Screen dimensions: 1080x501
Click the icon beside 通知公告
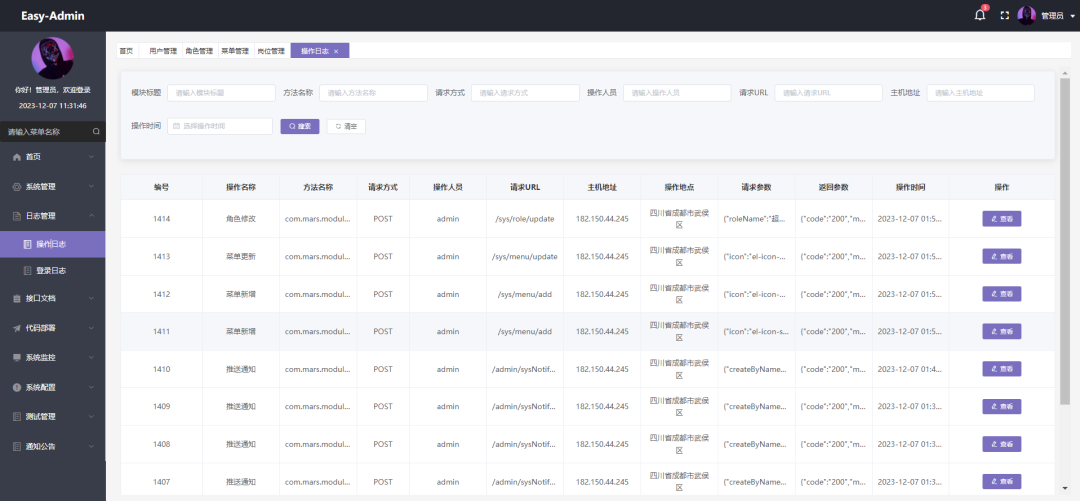[17, 447]
